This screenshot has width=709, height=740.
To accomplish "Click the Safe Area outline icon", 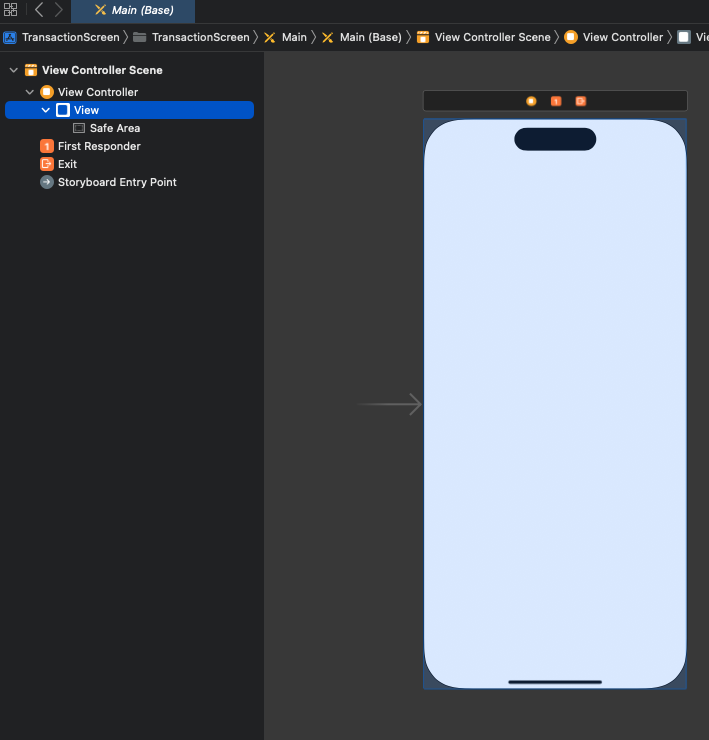I will (x=79, y=128).
